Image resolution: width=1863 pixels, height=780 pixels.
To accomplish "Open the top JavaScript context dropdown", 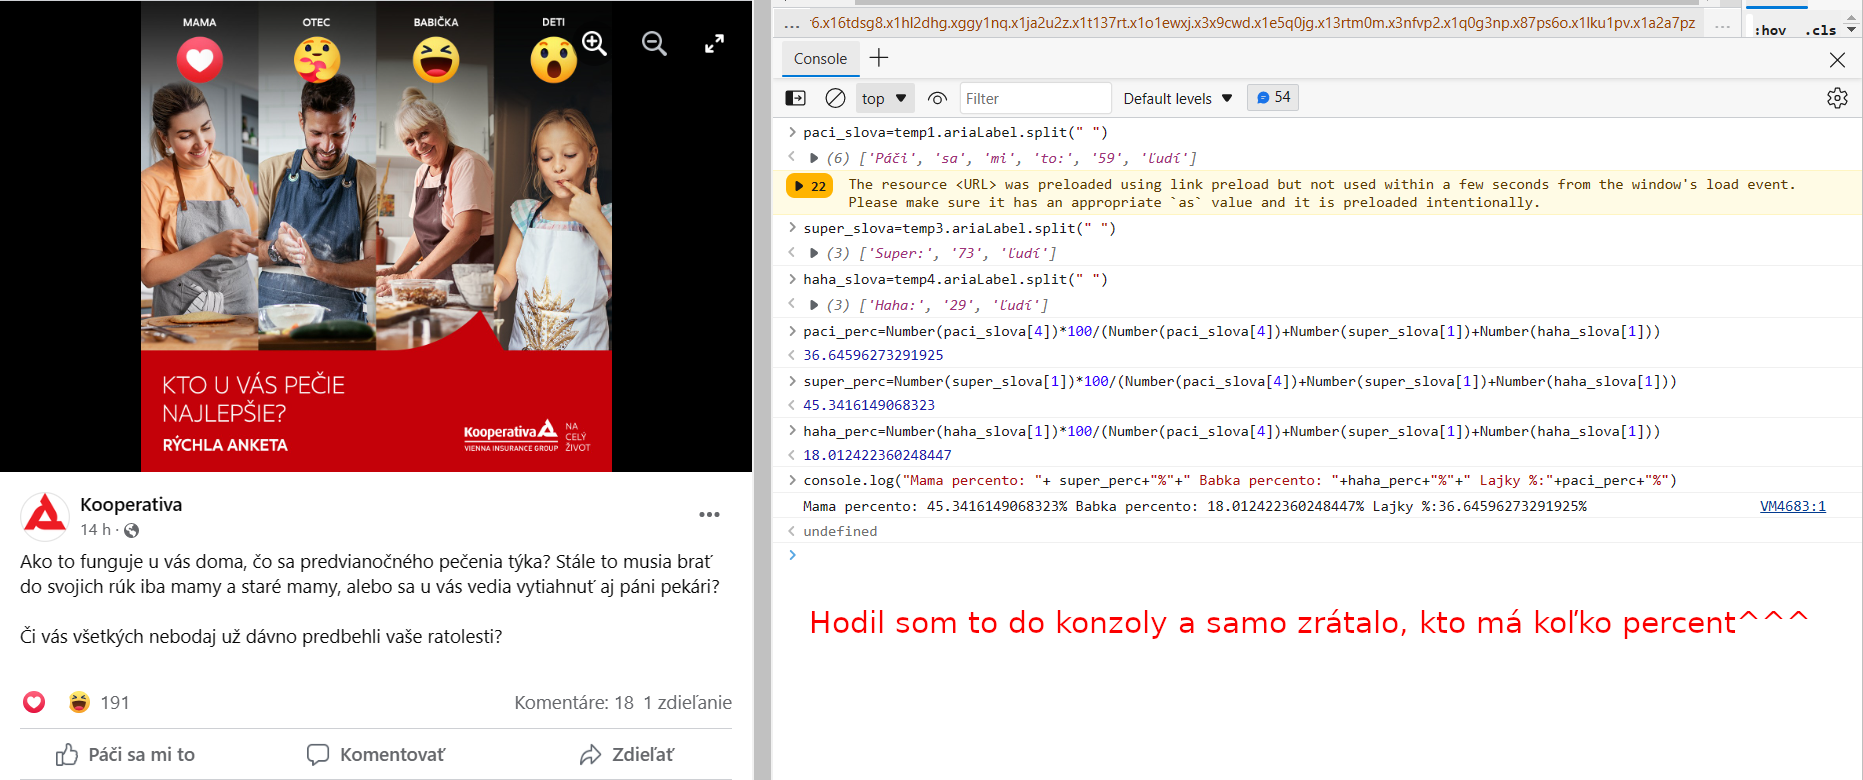I will (884, 98).
